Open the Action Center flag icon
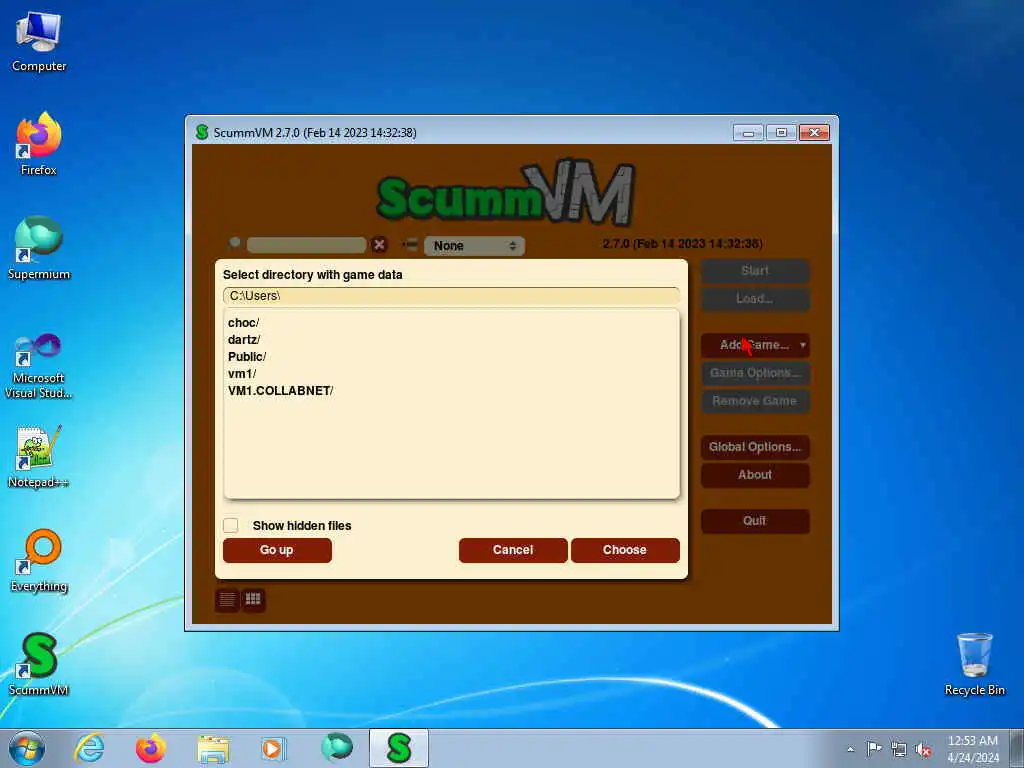 click(x=874, y=749)
